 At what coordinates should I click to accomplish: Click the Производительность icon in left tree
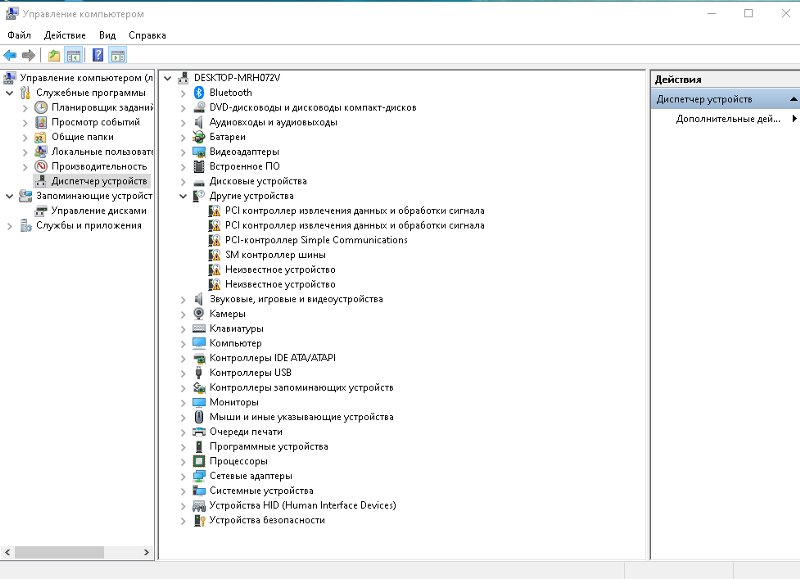41,166
